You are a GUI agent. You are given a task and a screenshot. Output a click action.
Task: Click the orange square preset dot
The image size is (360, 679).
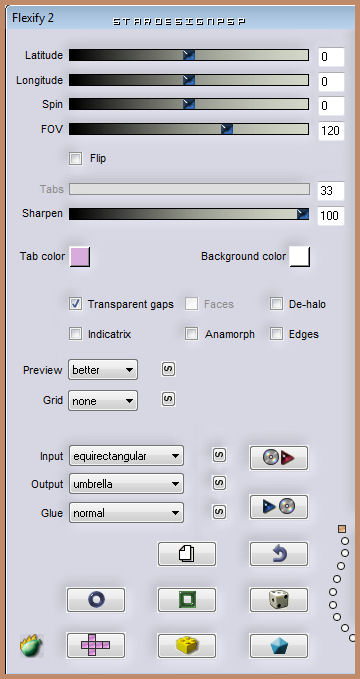(341, 529)
